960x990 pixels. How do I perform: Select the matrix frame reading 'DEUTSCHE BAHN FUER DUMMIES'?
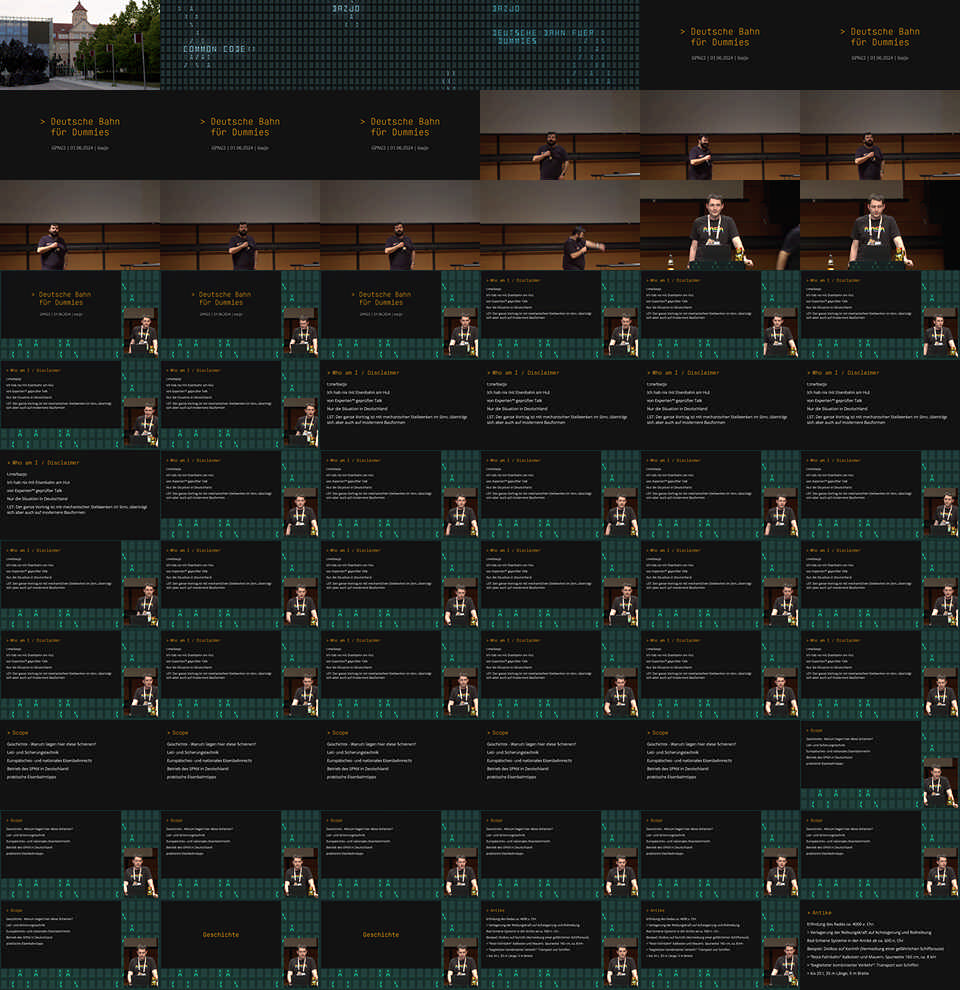pos(560,45)
